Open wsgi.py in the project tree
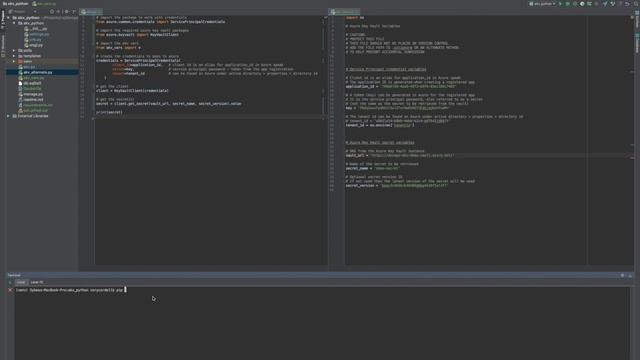640x360 pixels. pos(33,45)
